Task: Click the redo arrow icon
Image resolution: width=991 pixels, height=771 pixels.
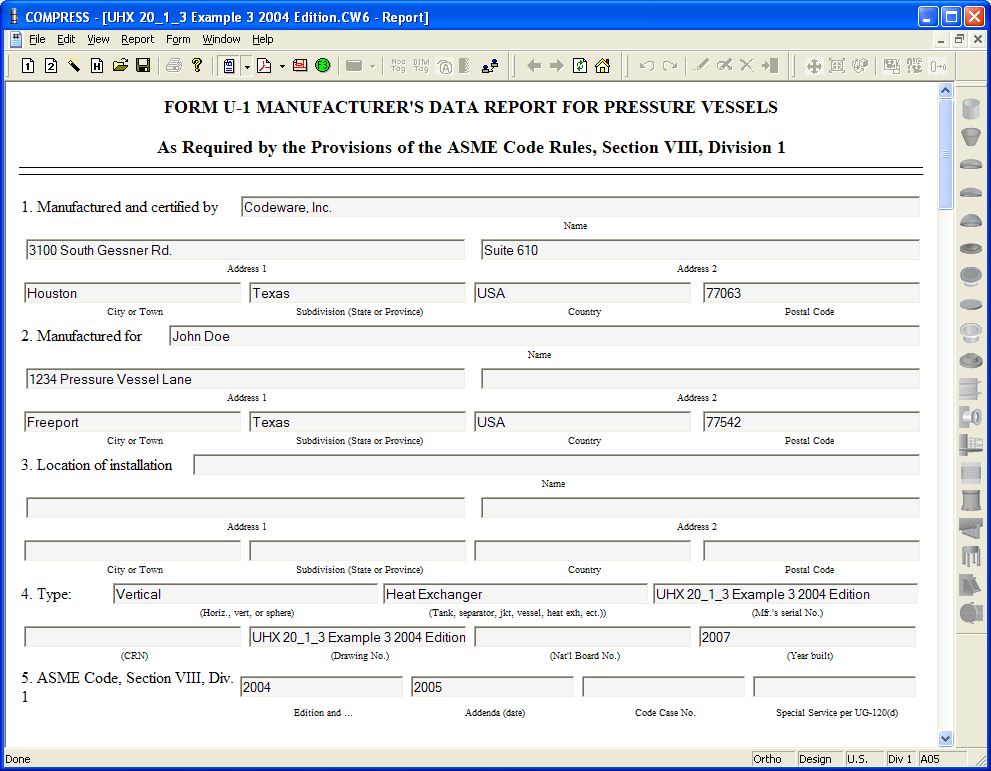Action: [x=670, y=65]
